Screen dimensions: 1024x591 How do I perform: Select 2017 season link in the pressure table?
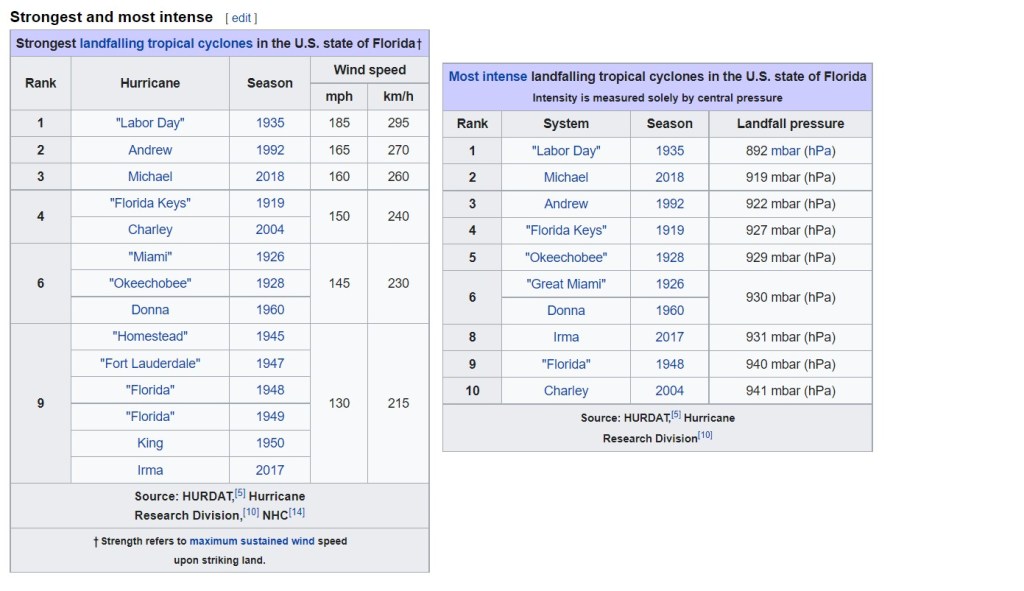click(670, 337)
